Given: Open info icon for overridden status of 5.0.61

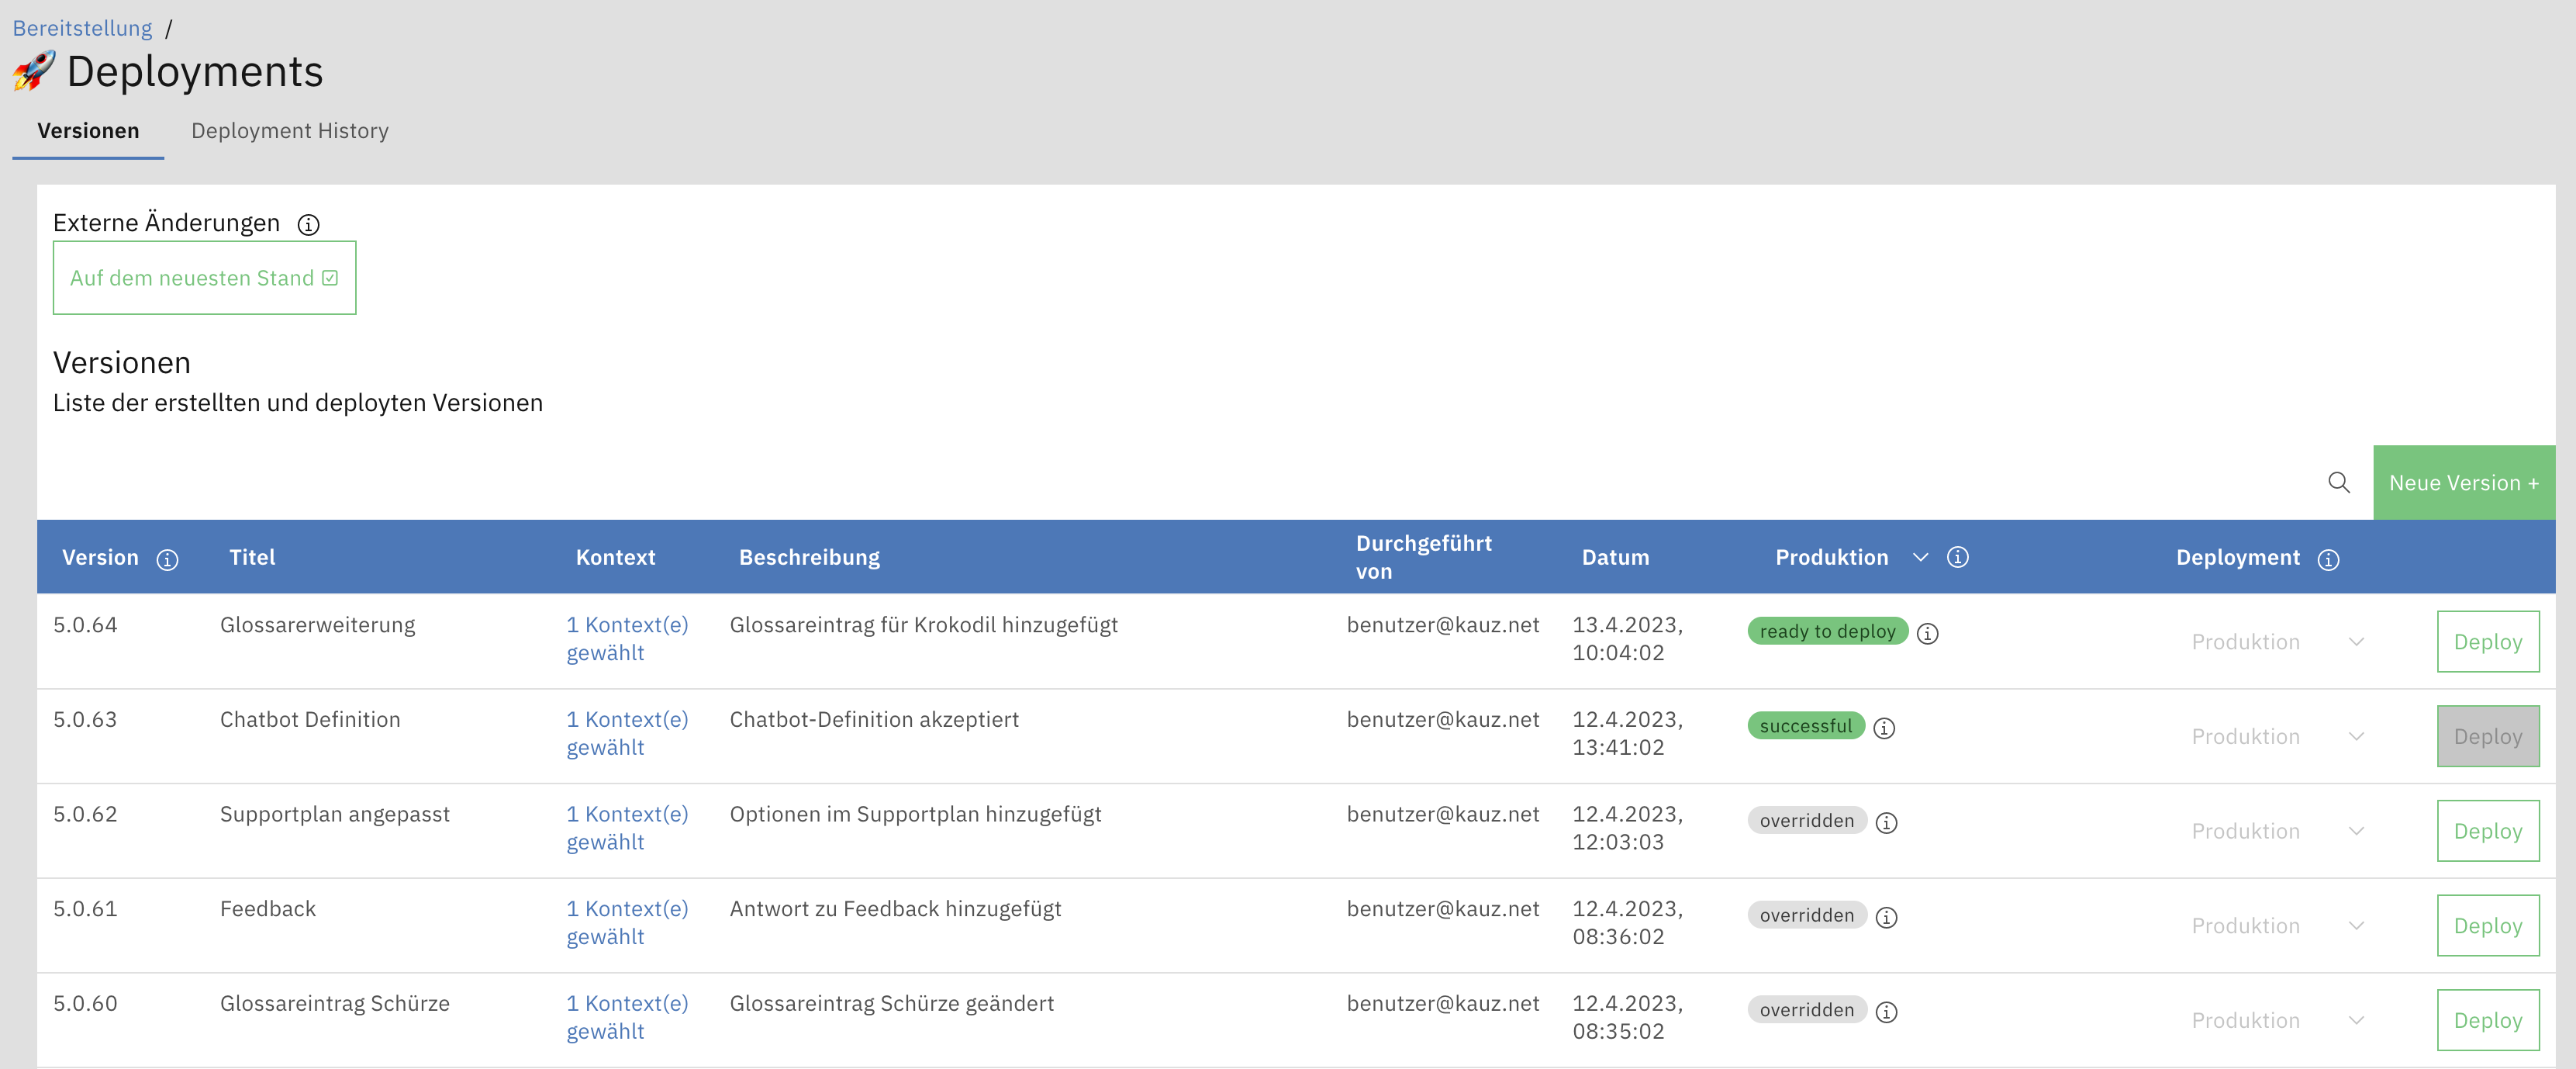Looking at the screenshot, I should tap(1886, 917).
